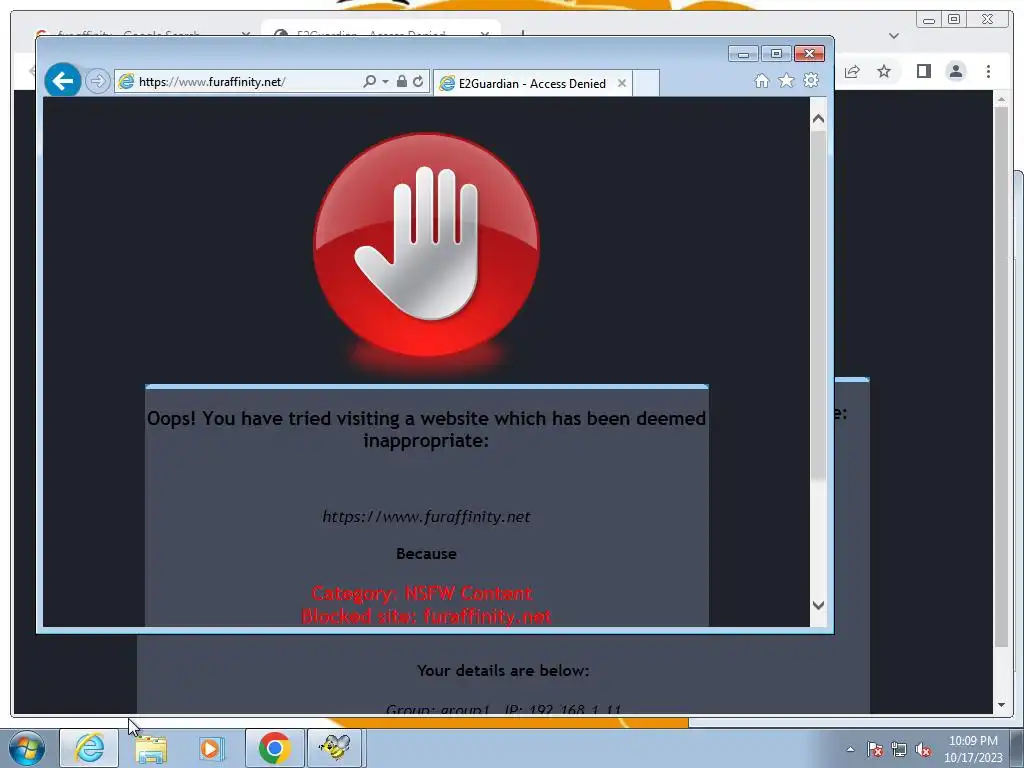Click the red stop hand image
Screen dimensions: 1024x768
(426, 245)
